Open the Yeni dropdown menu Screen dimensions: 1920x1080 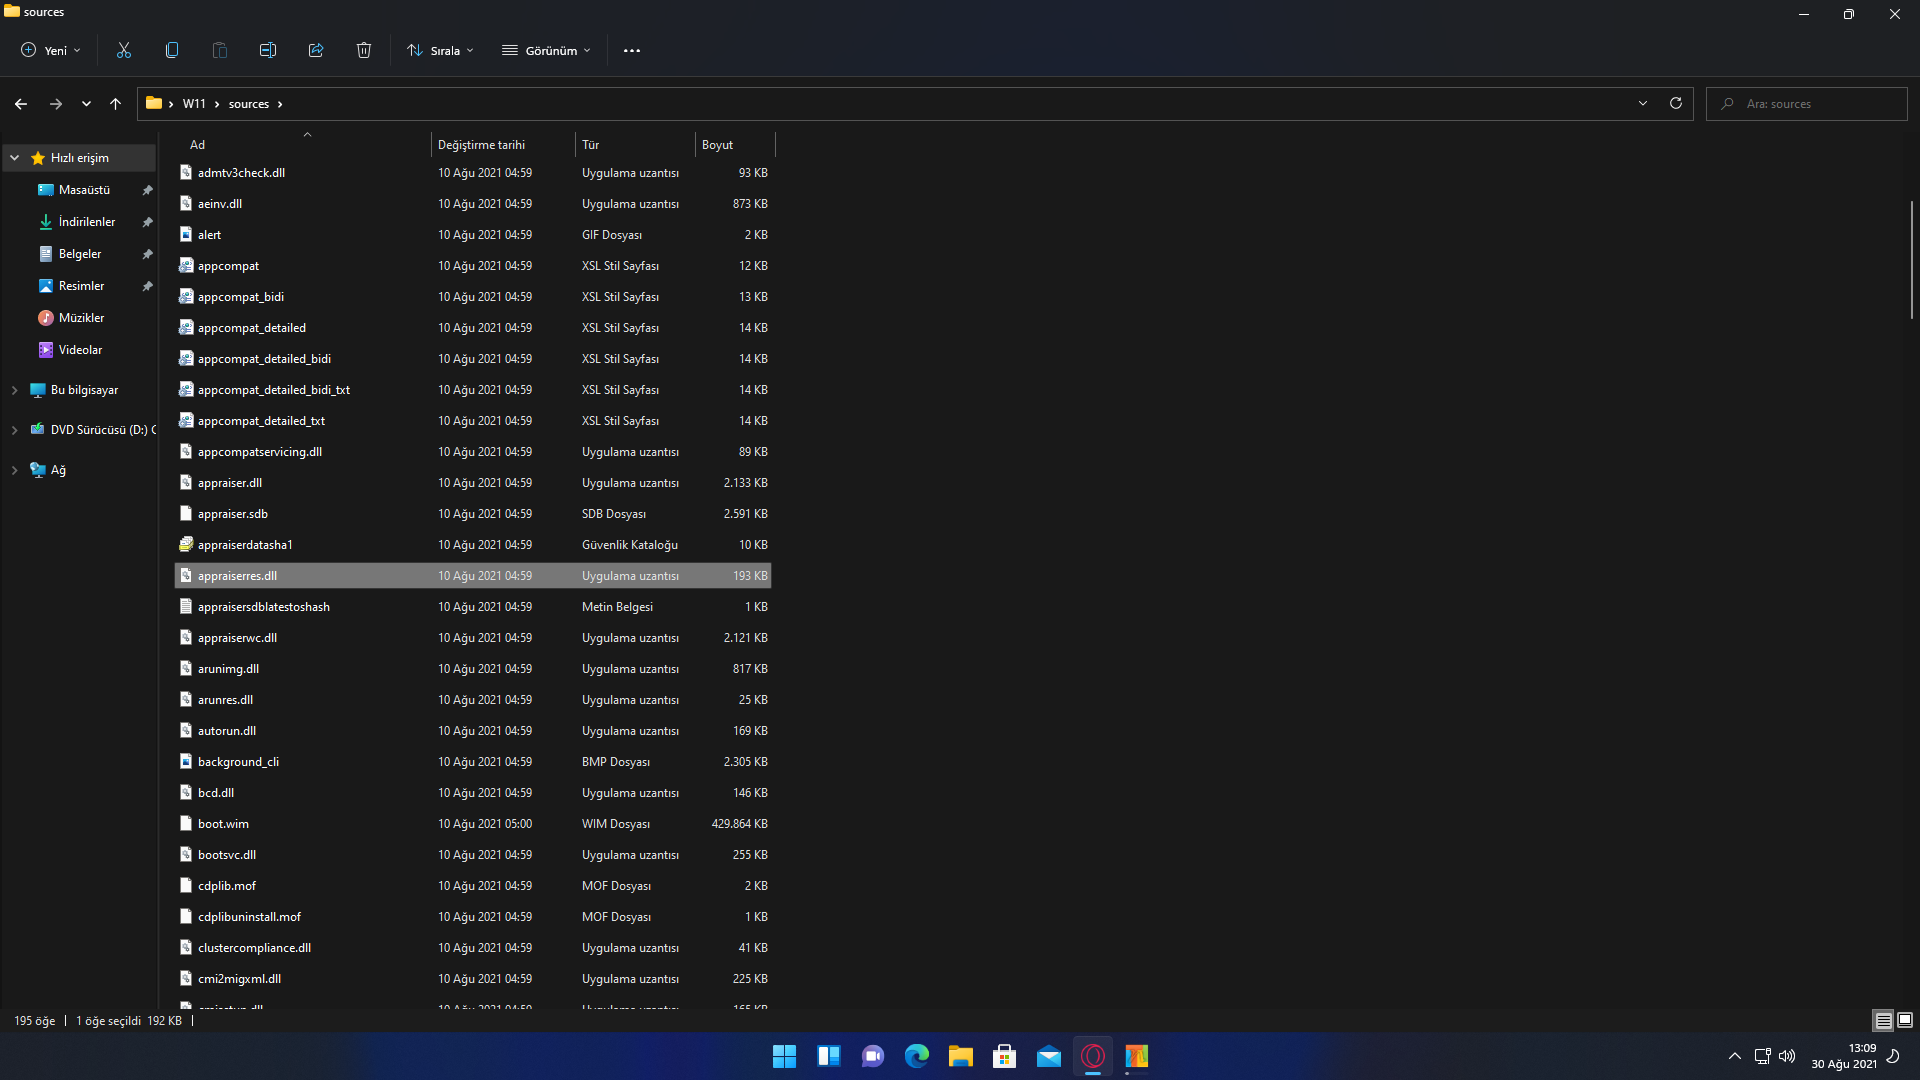51,50
